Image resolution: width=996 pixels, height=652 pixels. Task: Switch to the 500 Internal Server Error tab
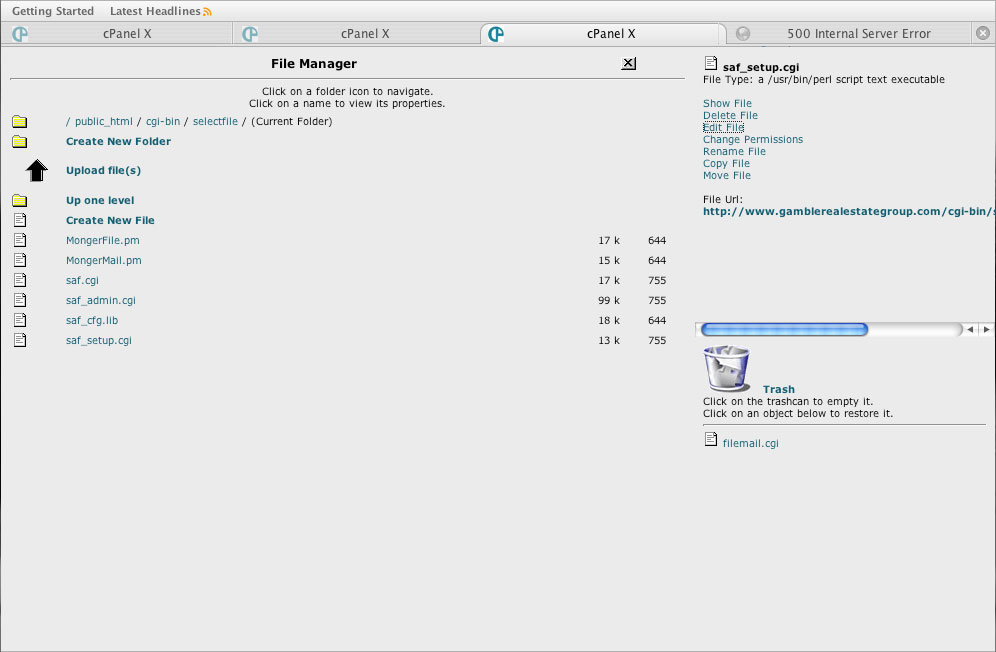pyautogui.click(x=858, y=34)
